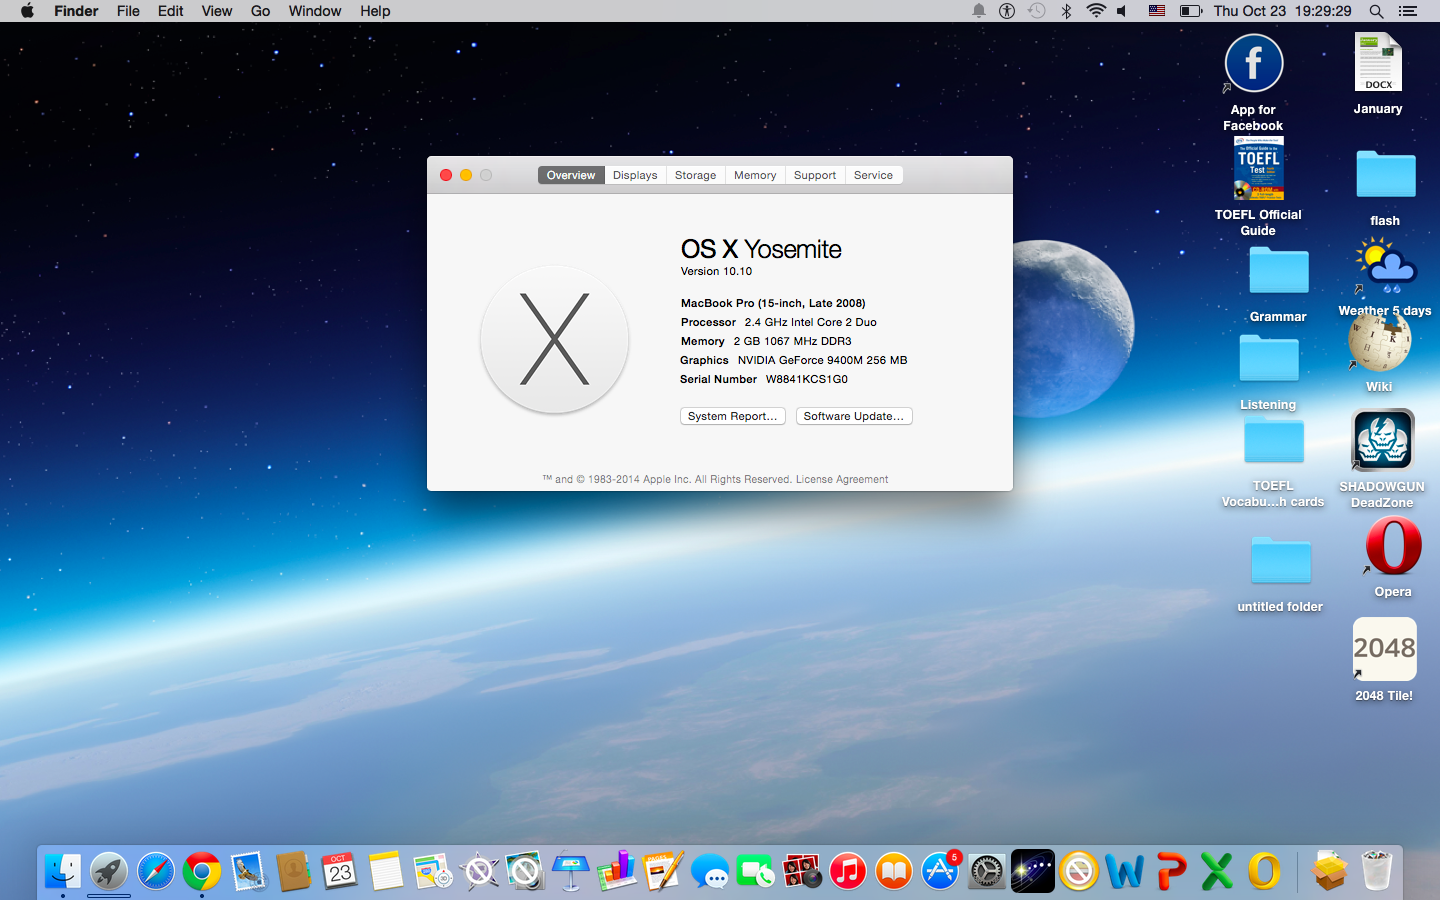The image size is (1440, 900).
Task: Launch Numbers bar-chart icon in Dock
Action: coord(617,872)
